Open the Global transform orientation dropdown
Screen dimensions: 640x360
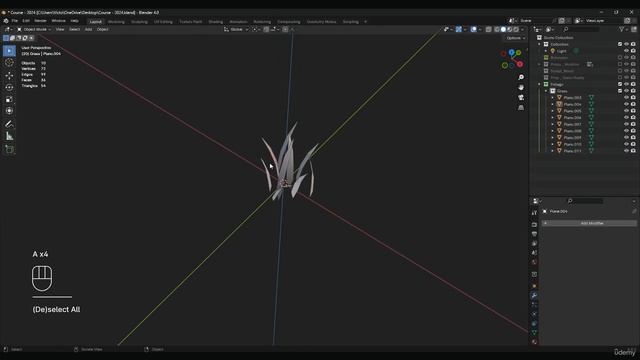[x=236, y=29]
